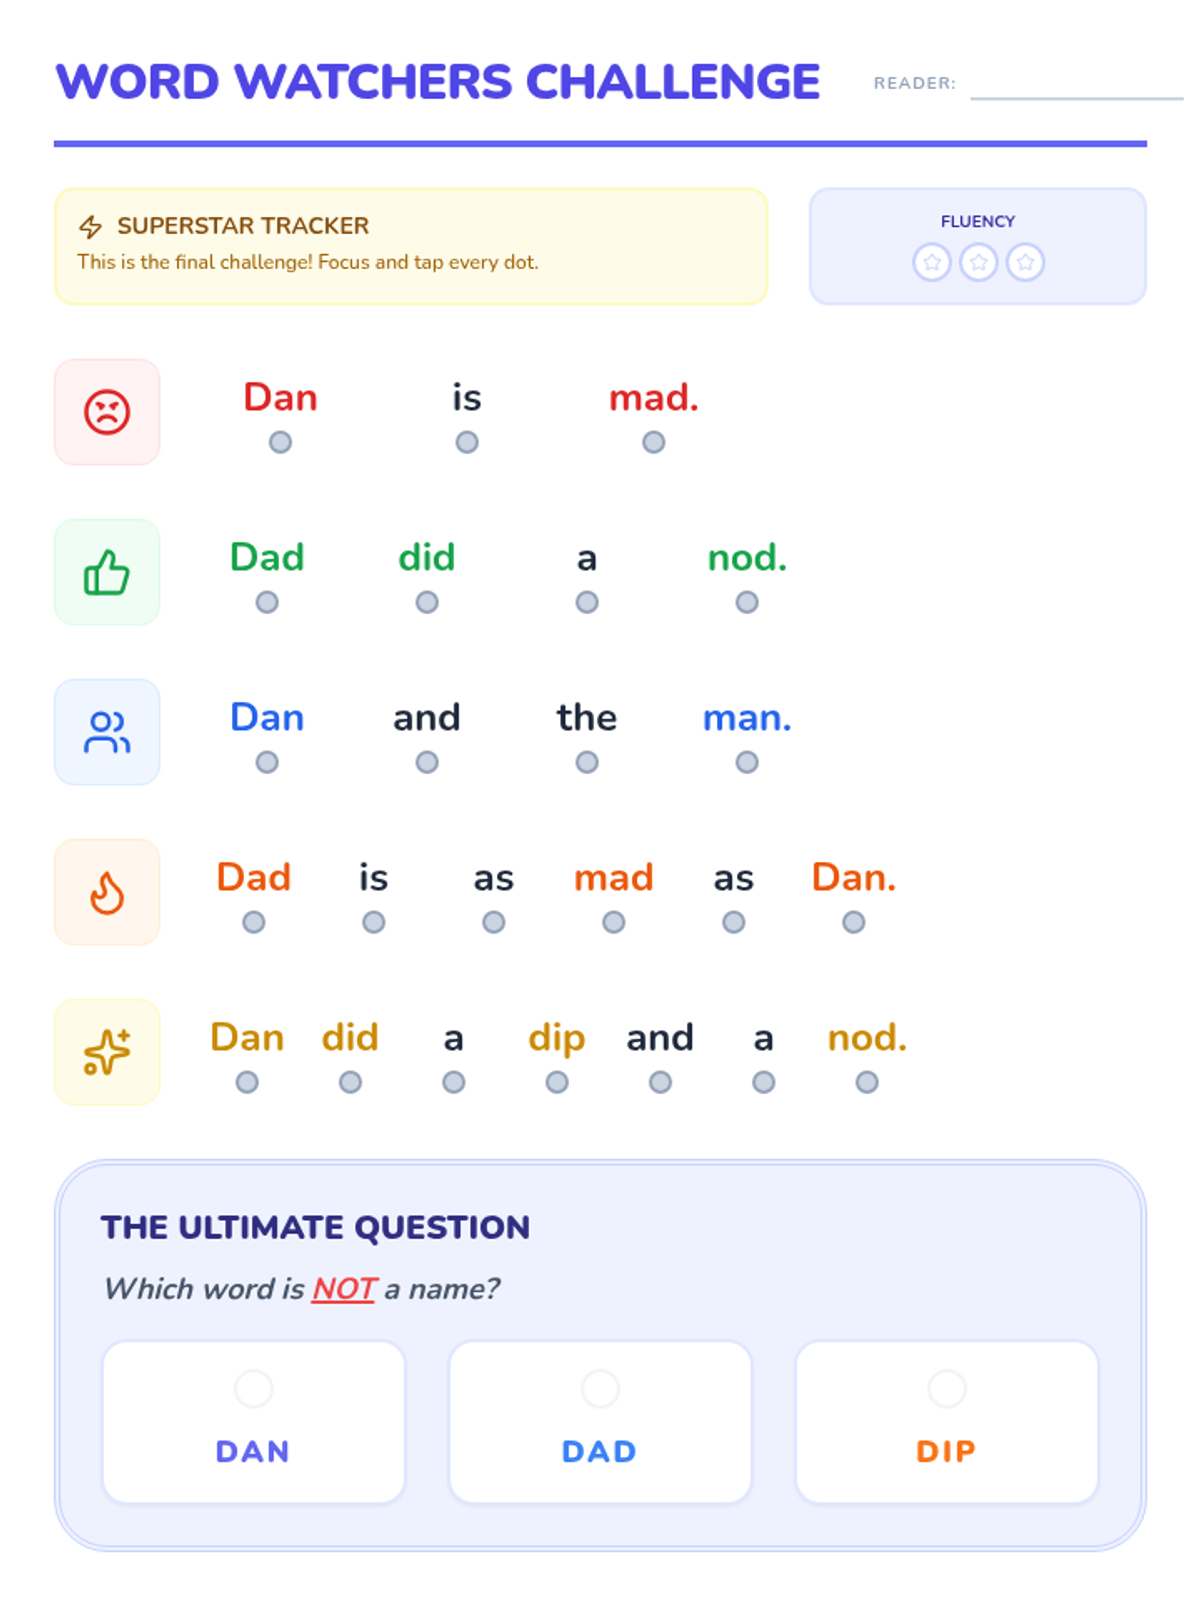The height and width of the screenshot is (1600, 1200).
Task: Click the third fluency star
Action: 1025,263
